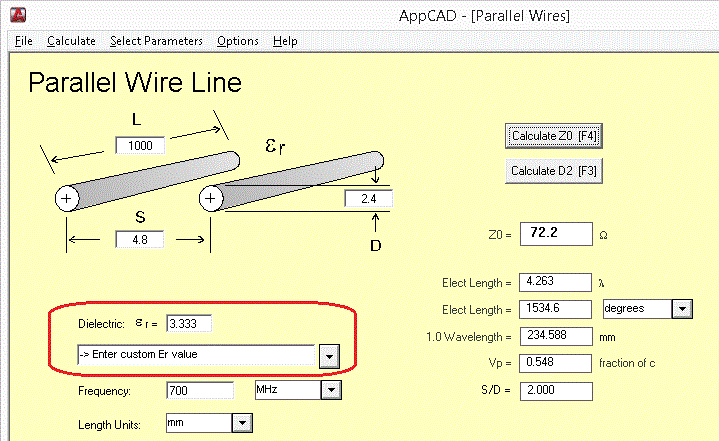The width and height of the screenshot is (719, 441).
Task: Click the right wire plus-sign end cap
Action: 210,198
